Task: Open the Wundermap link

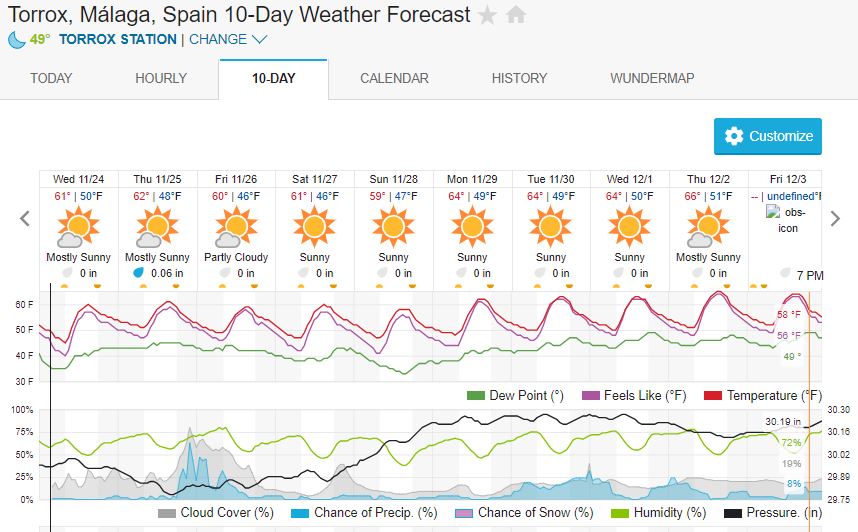Action: coord(652,78)
